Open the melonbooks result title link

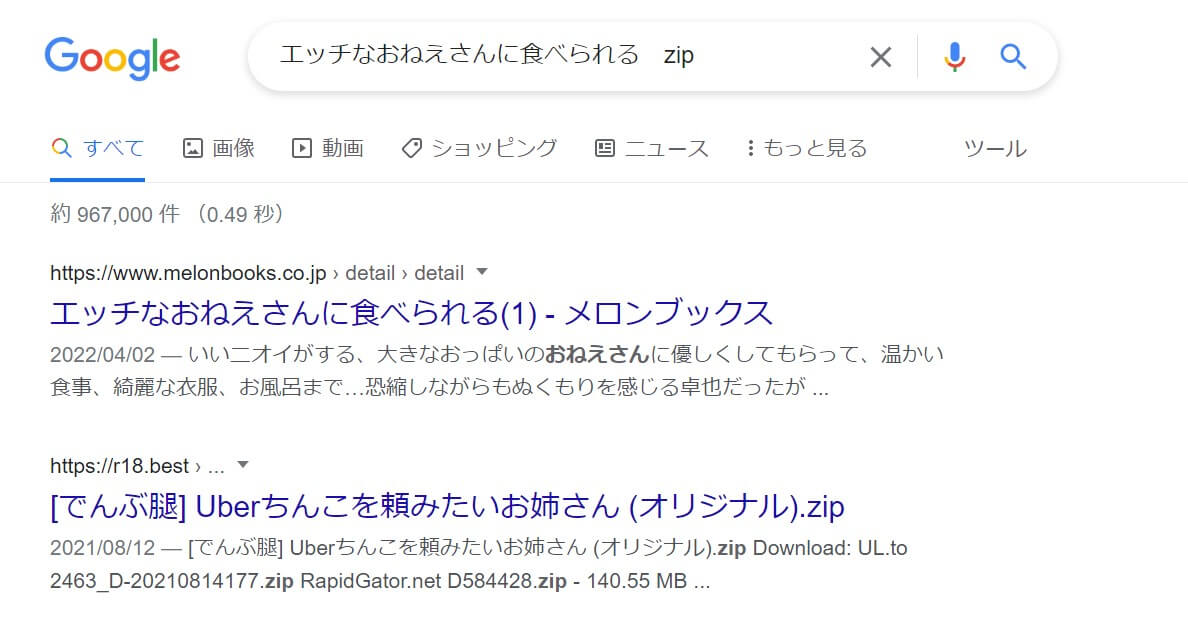click(x=411, y=313)
